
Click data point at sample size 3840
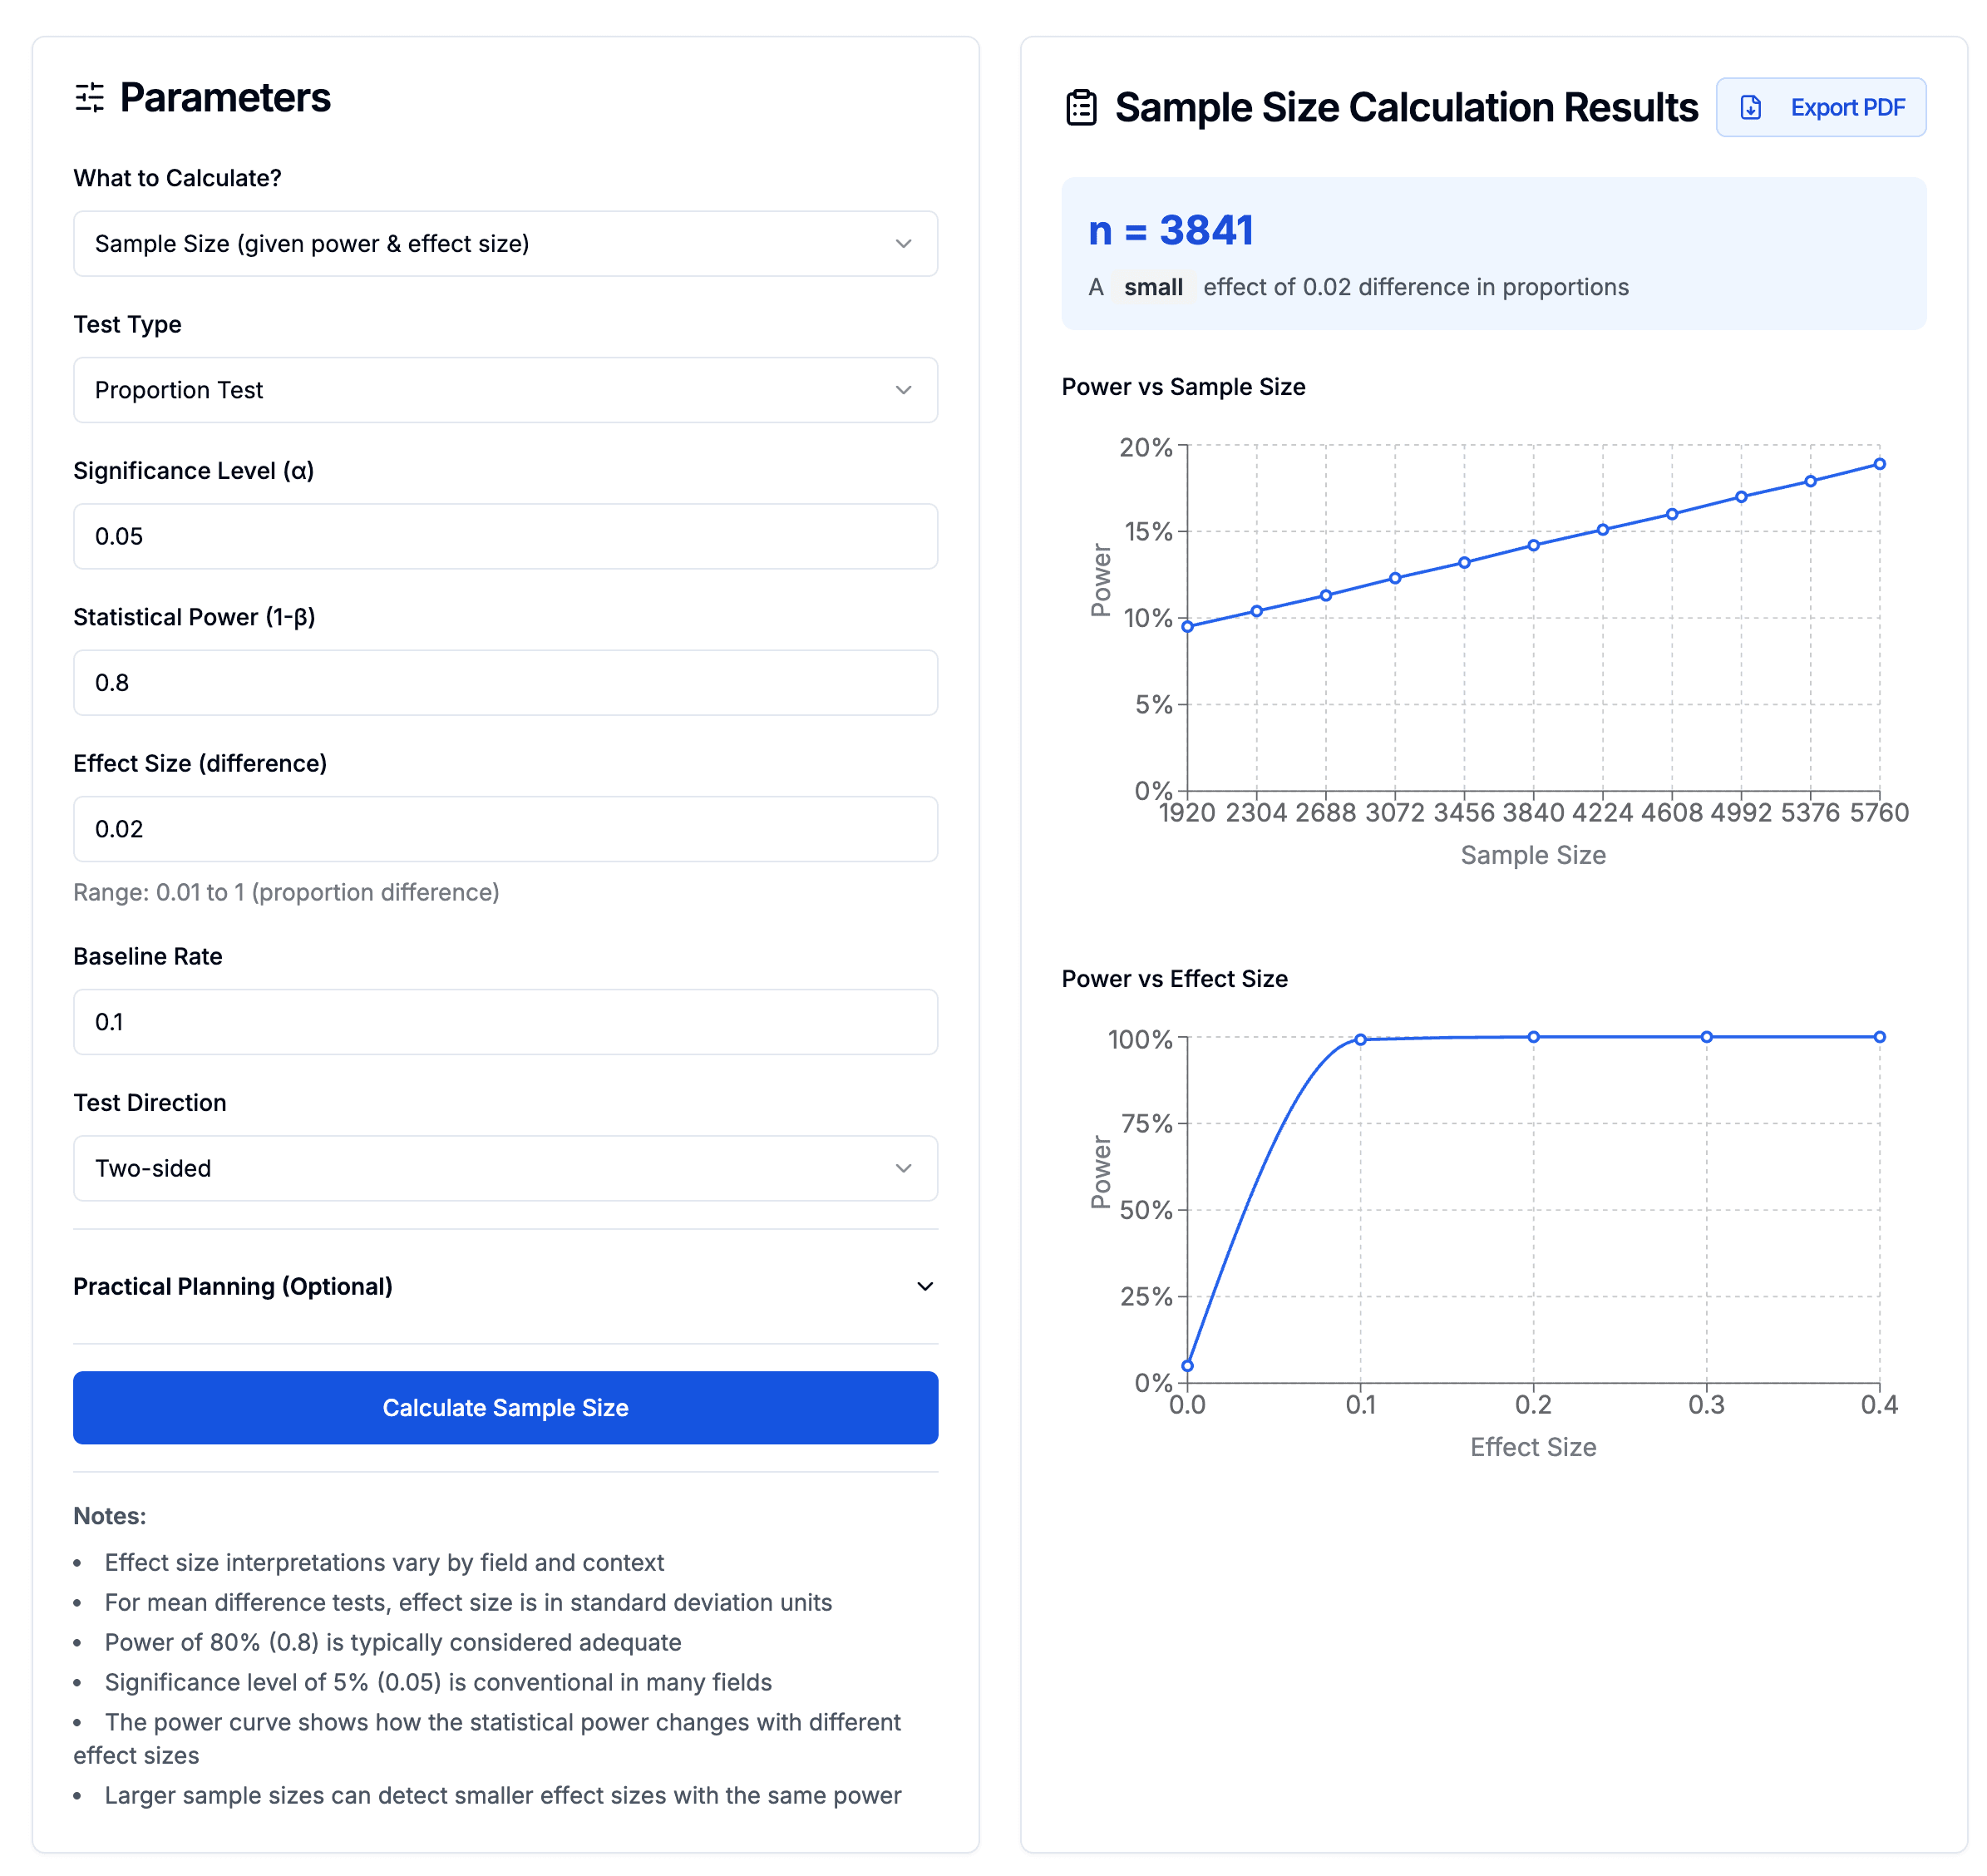point(1533,545)
